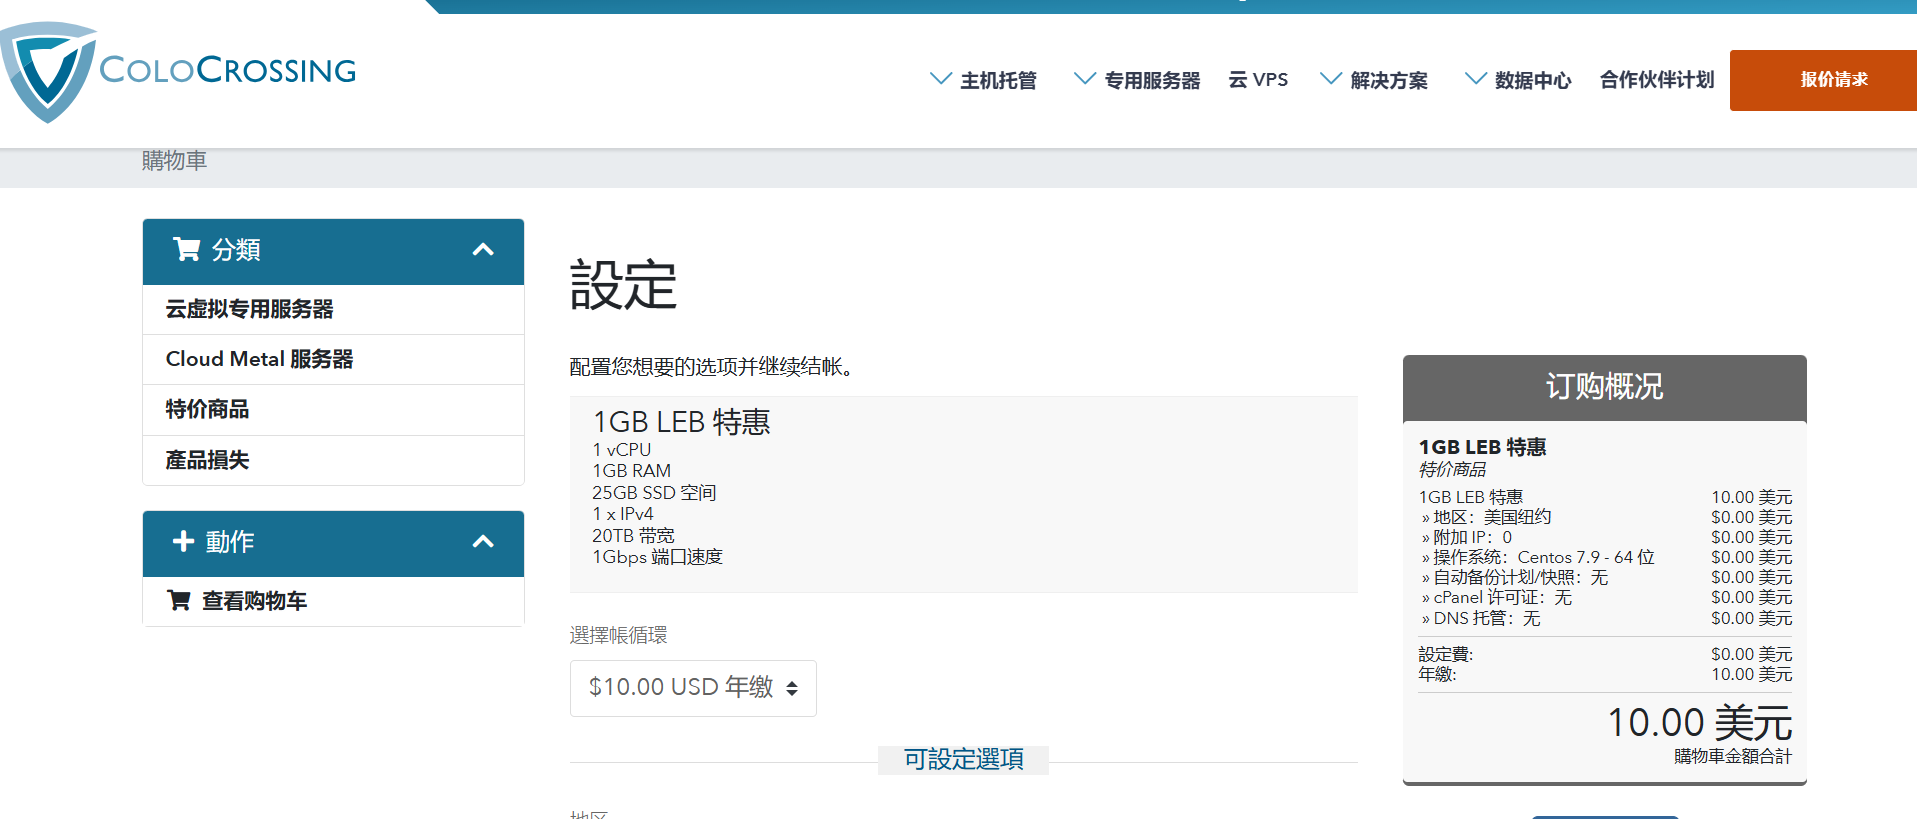This screenshot has width=1917, height=819.
Task: Open the 合作伙伴计划 link
Action: tap(1656, 80)
